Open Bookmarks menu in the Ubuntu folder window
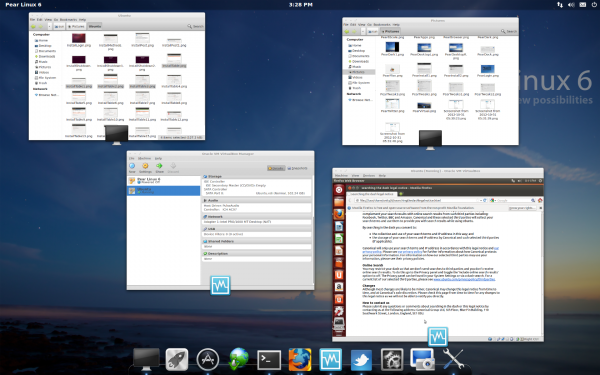Image resolution: width=600 pixels, height=375 pixels. [x=68, y=20]
